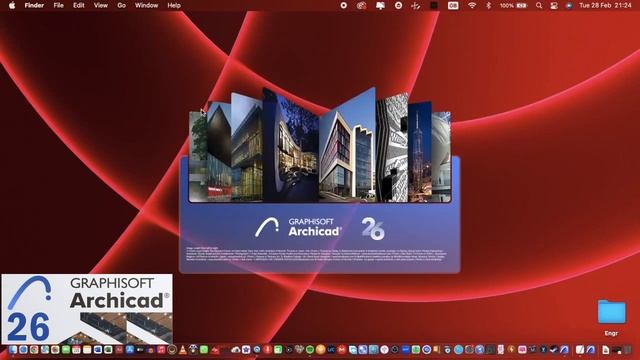Open Microsoft Excel in Dock

(108, 350)
